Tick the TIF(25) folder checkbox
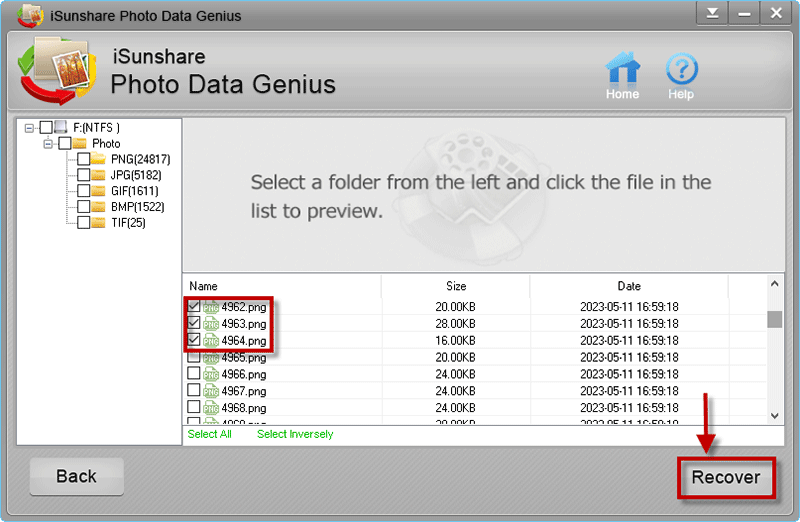Image resolution: width=800 pixels, height=522 pixels. pos(84,222)
